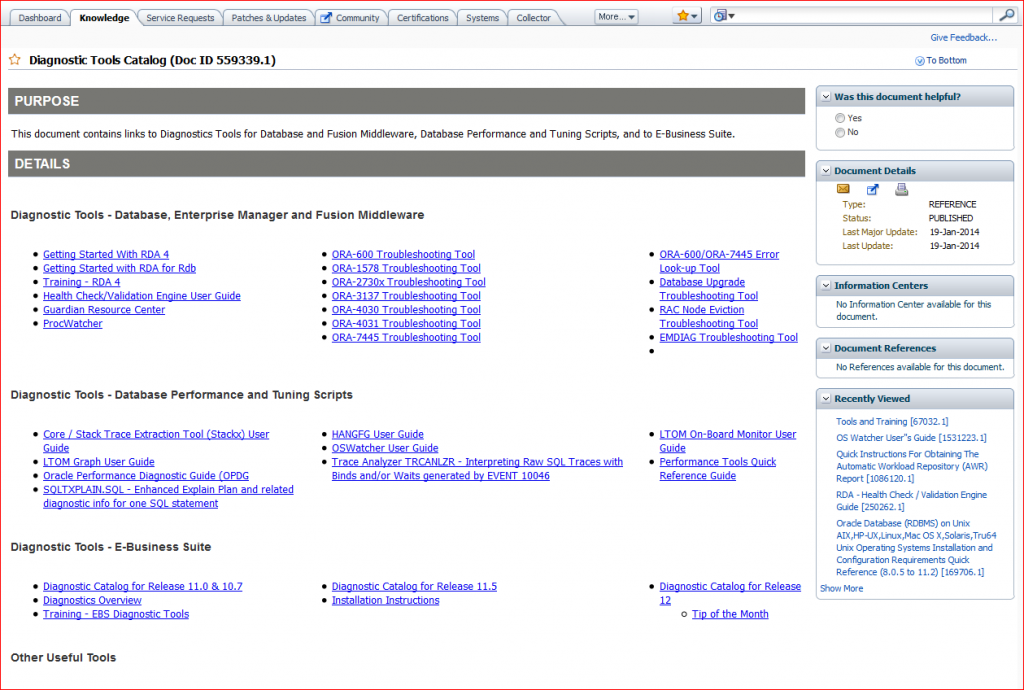Open Core / Stack Trace Extraction Tool guide
Screen dimensions: 1024x690
pos(156,441)
